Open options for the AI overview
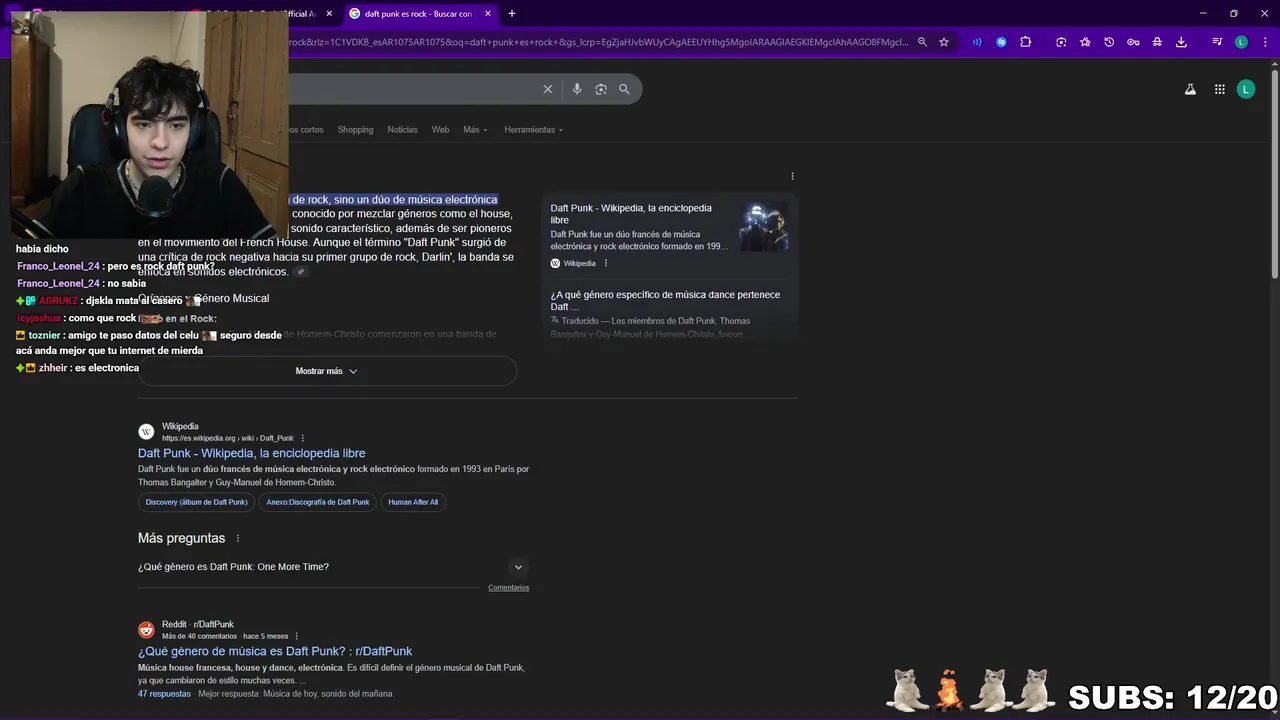Image resolution: width=1280 pixels, height=720 pixels. tap(792, 177)
